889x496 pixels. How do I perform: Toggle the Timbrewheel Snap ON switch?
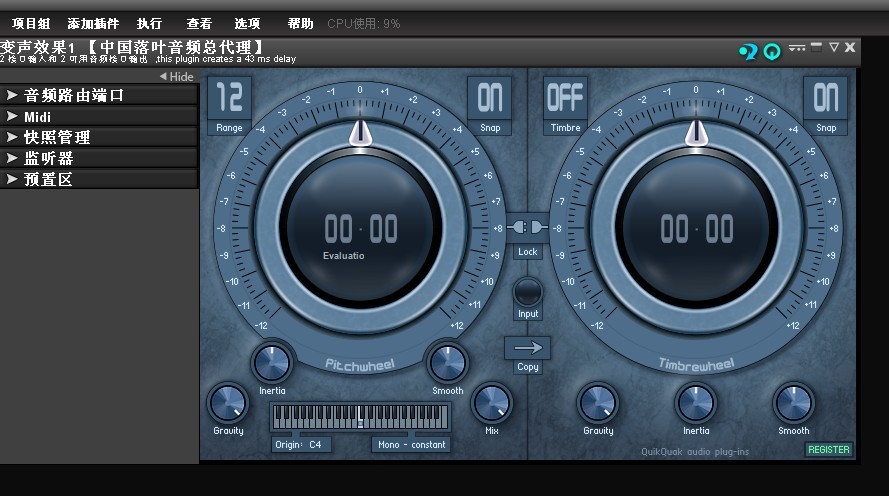click(826, 98)
